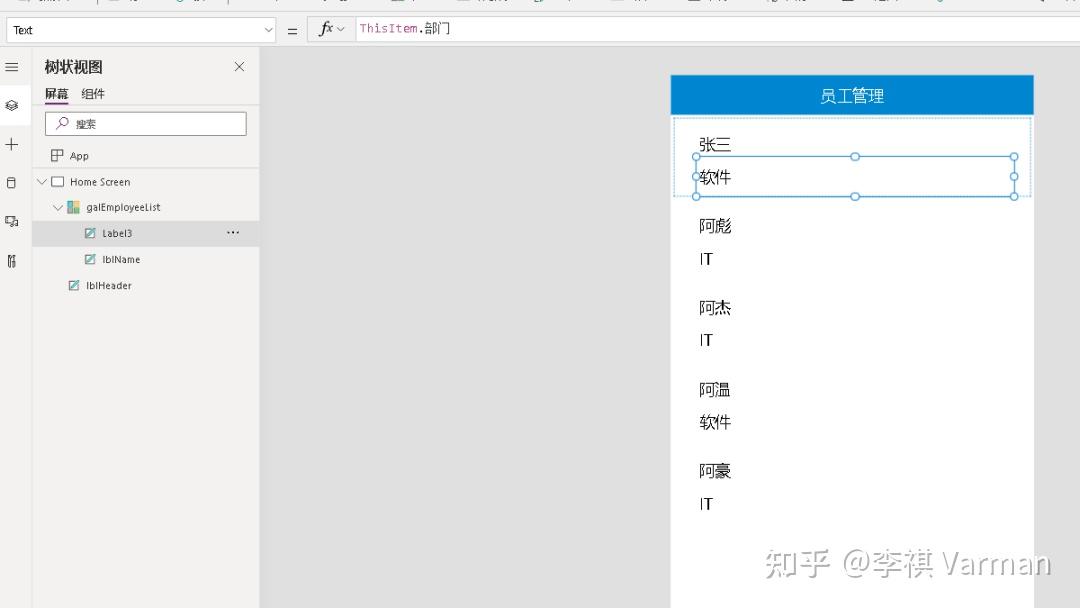
Task: Open the Data pane from the left rail
Action: pos(12,182)
